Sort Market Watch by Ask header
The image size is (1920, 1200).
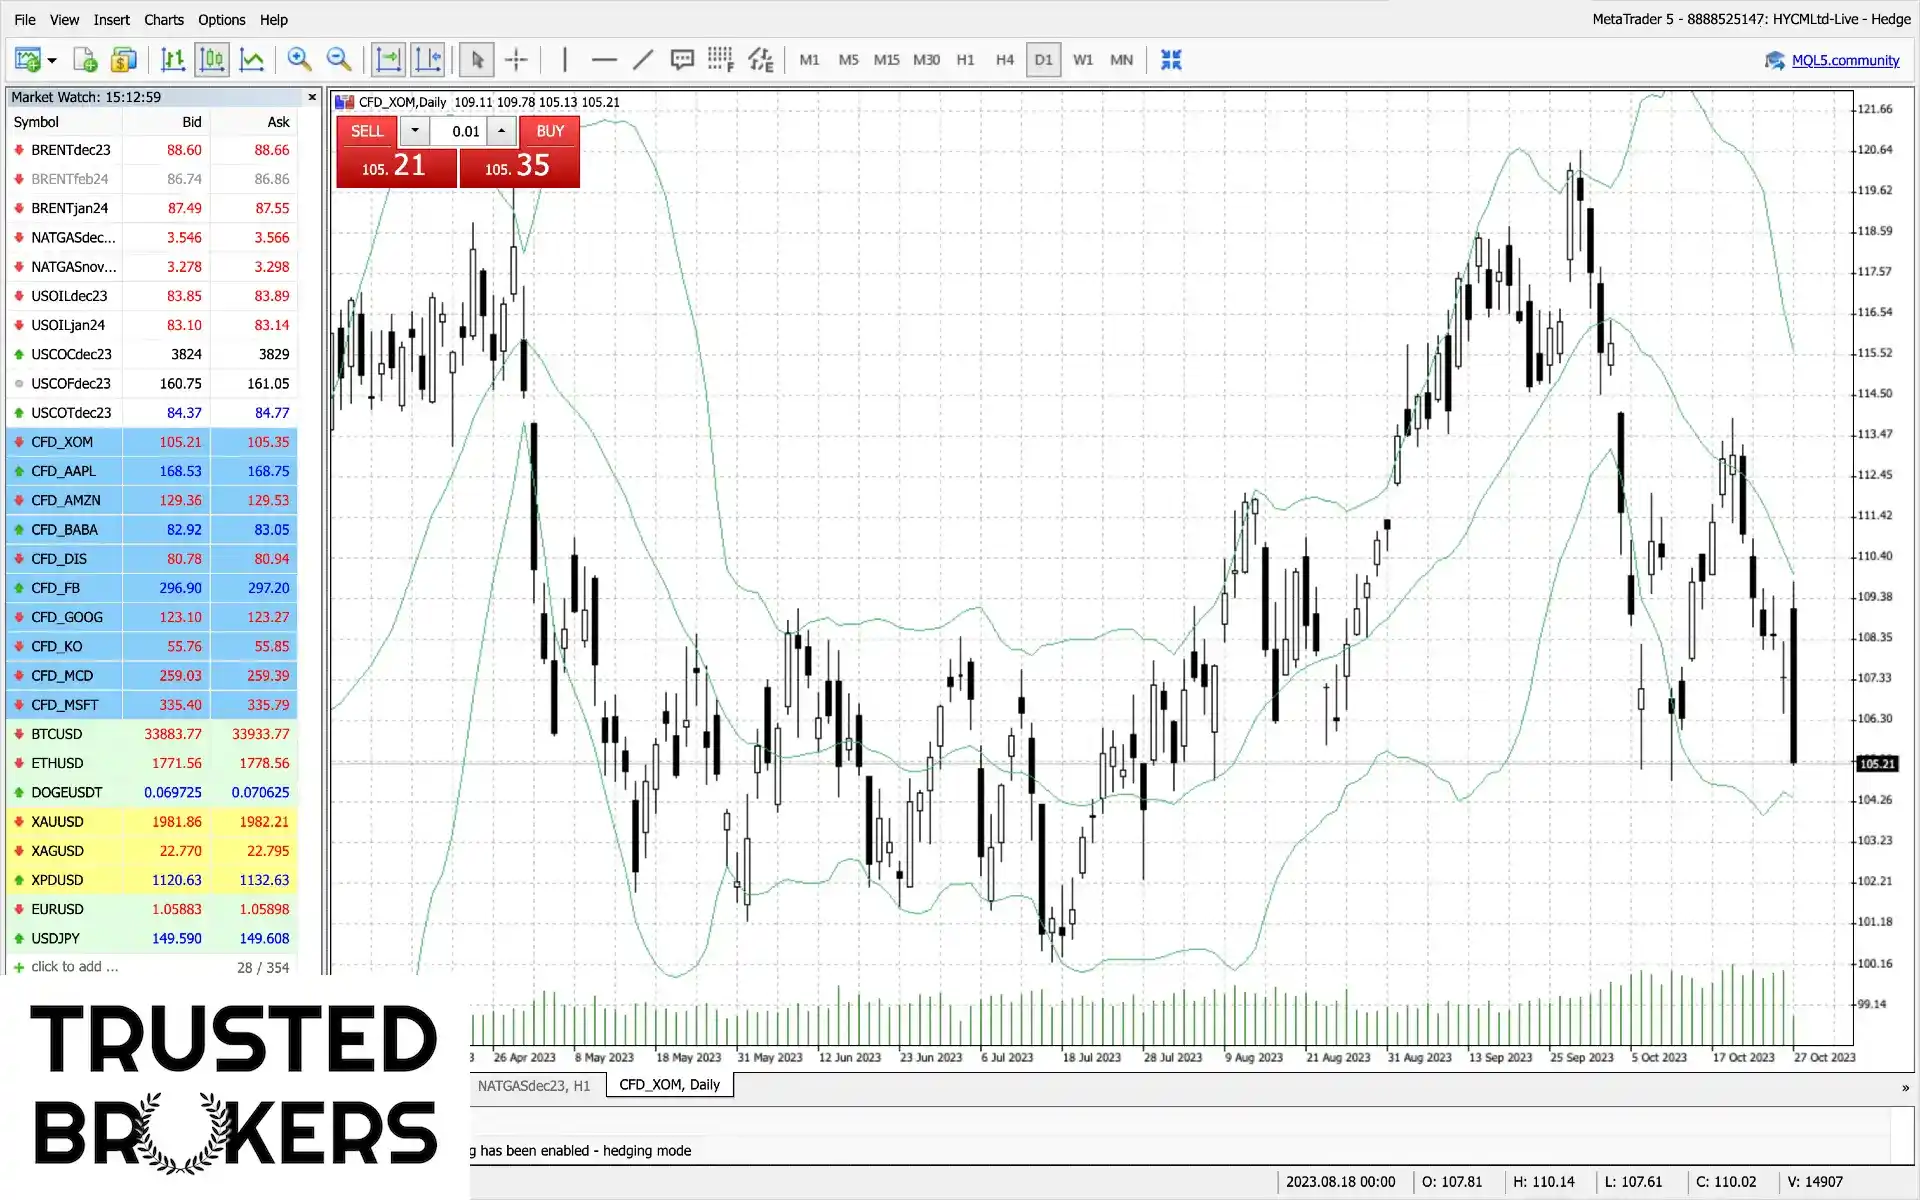(x=253, y=122)
